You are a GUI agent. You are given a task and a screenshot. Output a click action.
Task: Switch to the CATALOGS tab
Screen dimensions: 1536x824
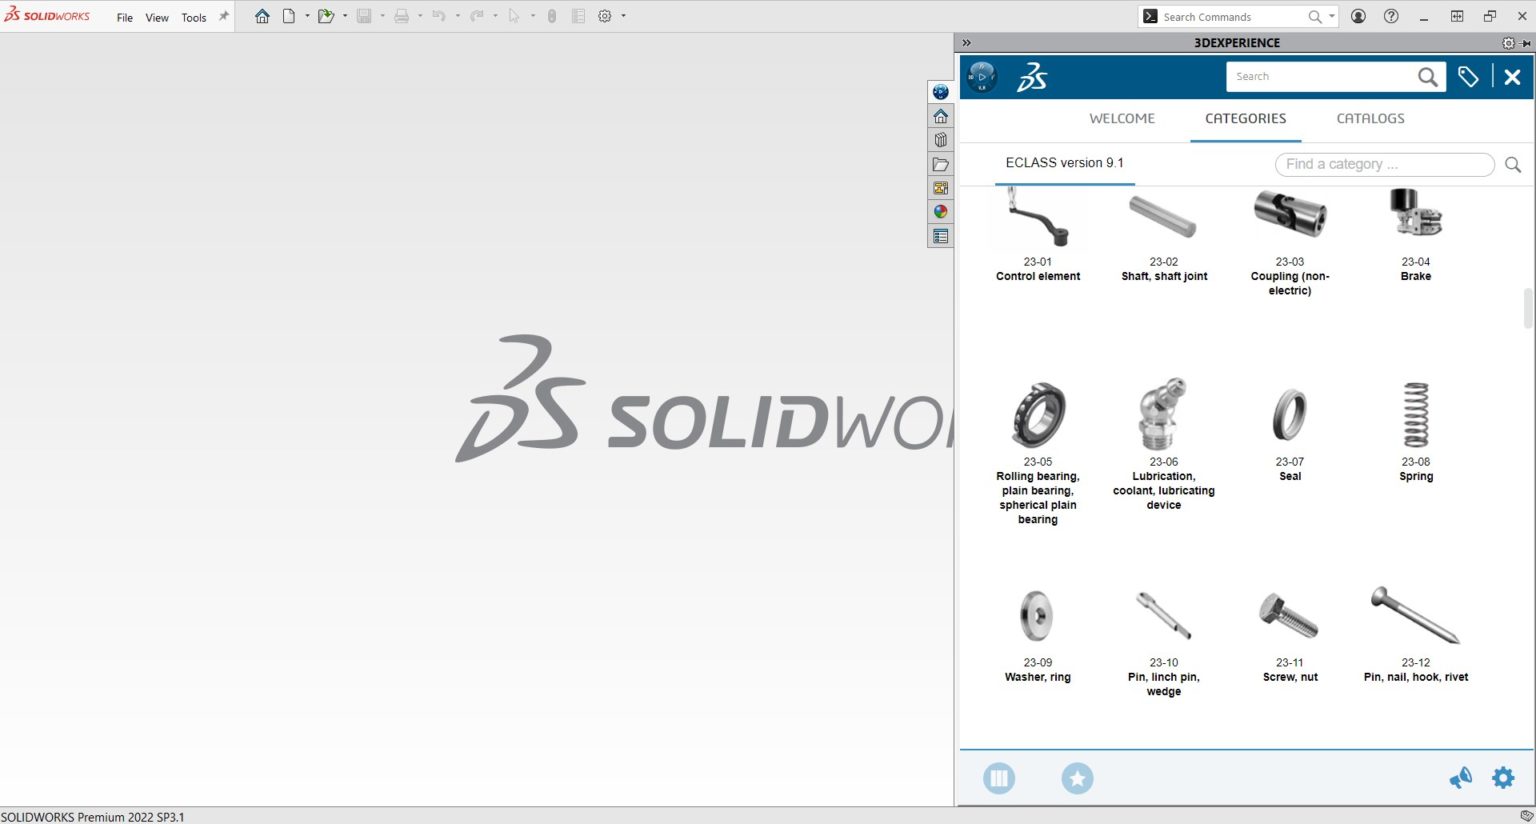1370,118
